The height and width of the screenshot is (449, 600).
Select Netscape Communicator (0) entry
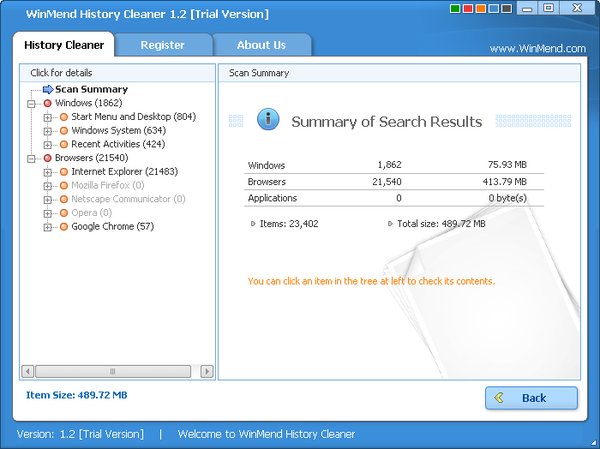(128, 199)
